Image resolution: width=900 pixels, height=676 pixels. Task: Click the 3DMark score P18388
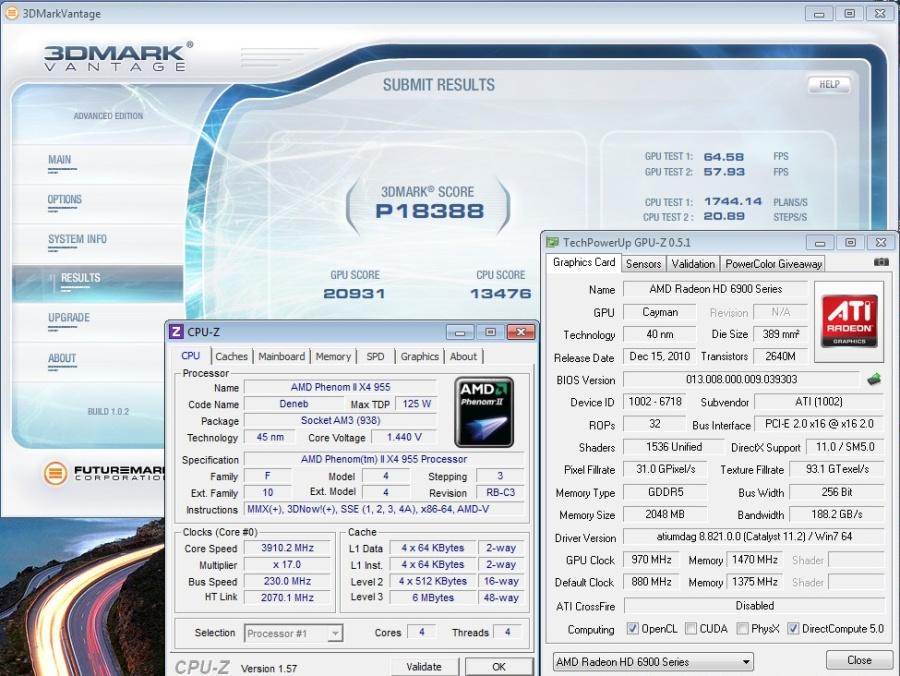click(x=429, y=211)
